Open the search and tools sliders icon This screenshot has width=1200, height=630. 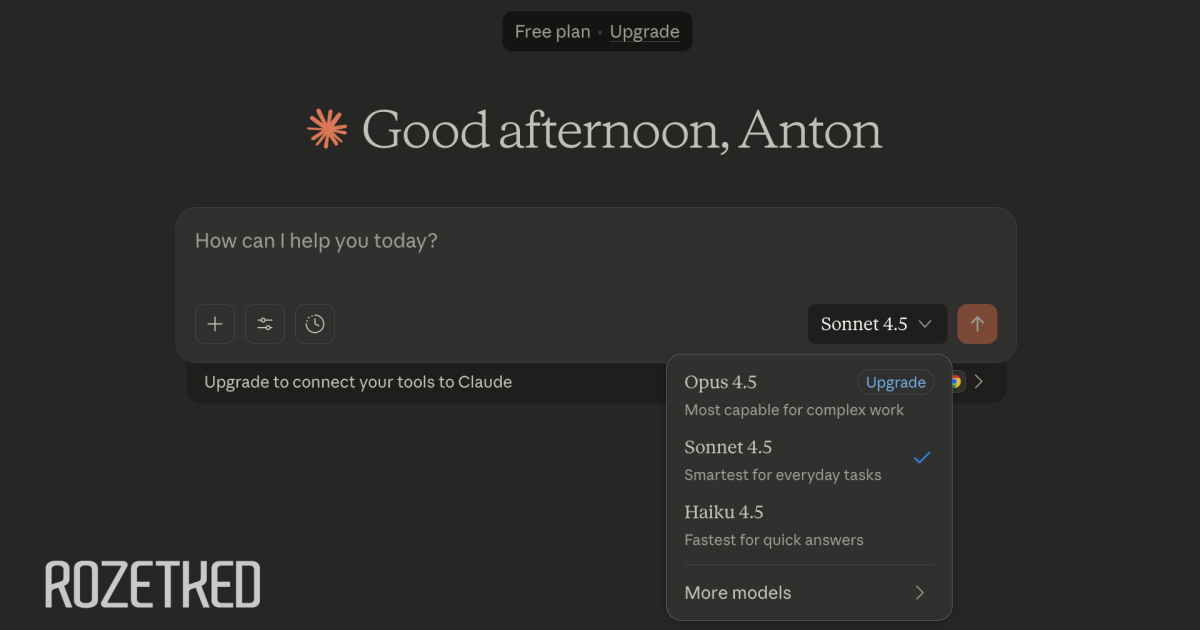[265, 324]
